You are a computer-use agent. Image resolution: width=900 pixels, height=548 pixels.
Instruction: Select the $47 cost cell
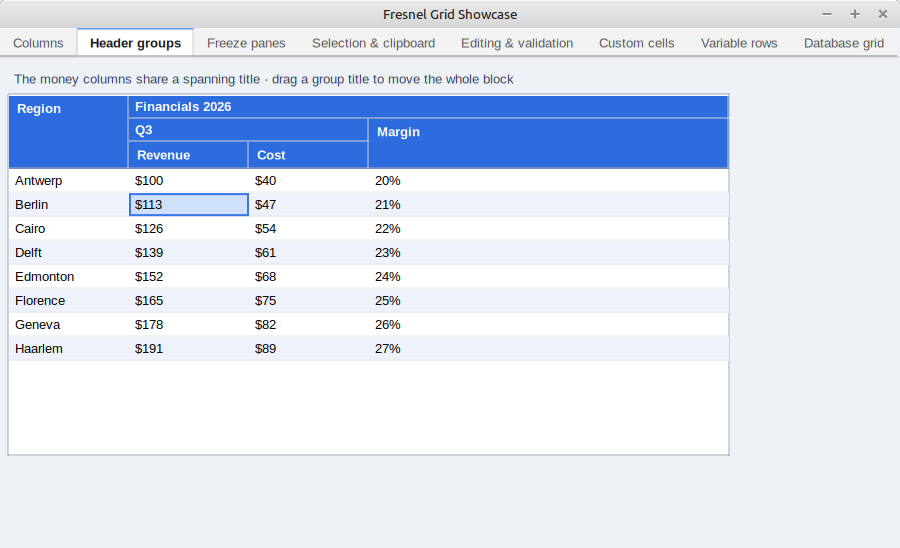[x=309, y=205]
